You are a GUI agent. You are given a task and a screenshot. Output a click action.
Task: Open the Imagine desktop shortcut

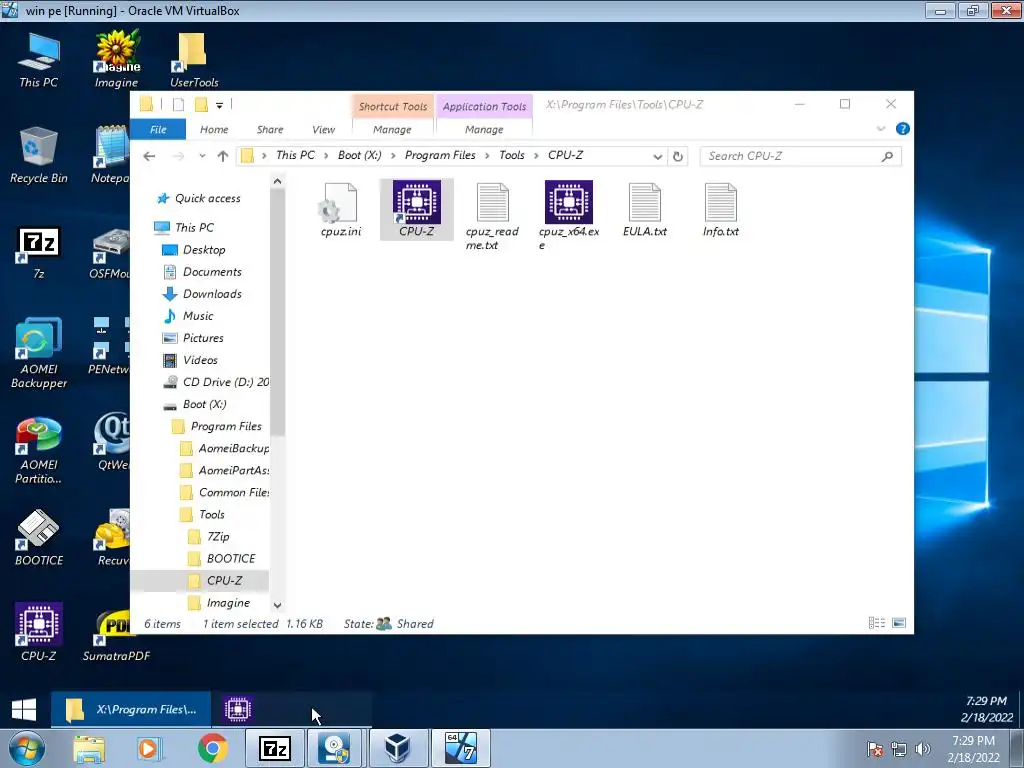[x=116, y=59]
